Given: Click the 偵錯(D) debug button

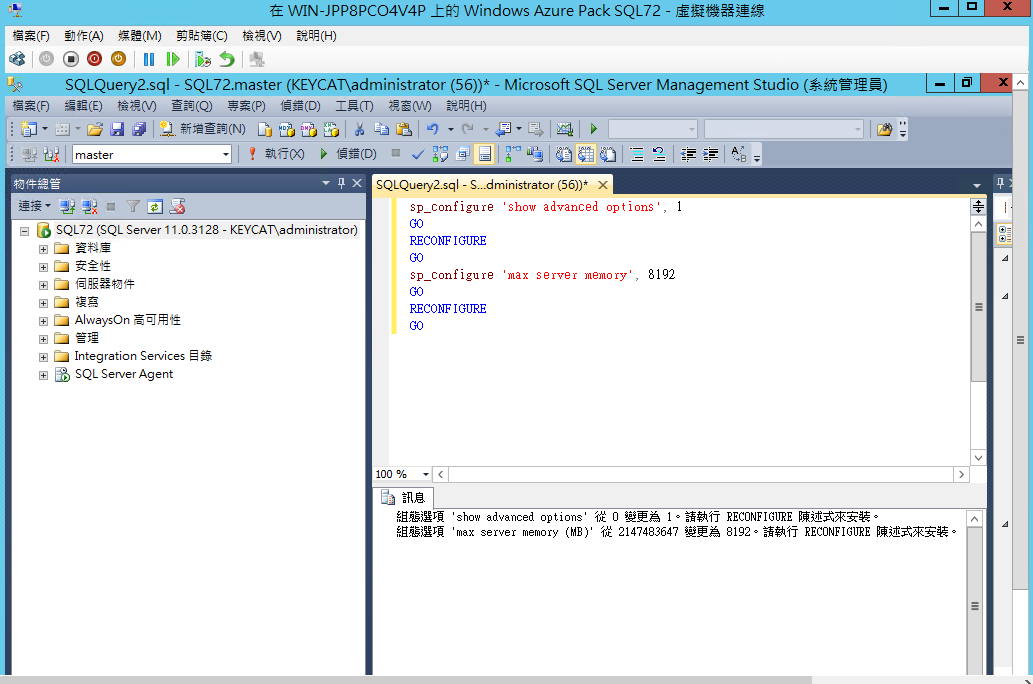Looking at the screenshot, I should click(x=348, y=154).
